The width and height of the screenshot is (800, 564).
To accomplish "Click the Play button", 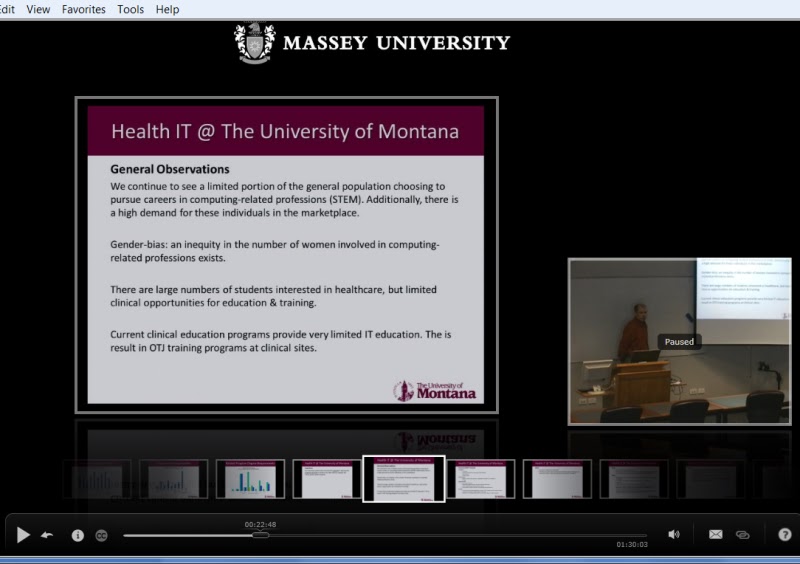I will [x=23, y=535].
